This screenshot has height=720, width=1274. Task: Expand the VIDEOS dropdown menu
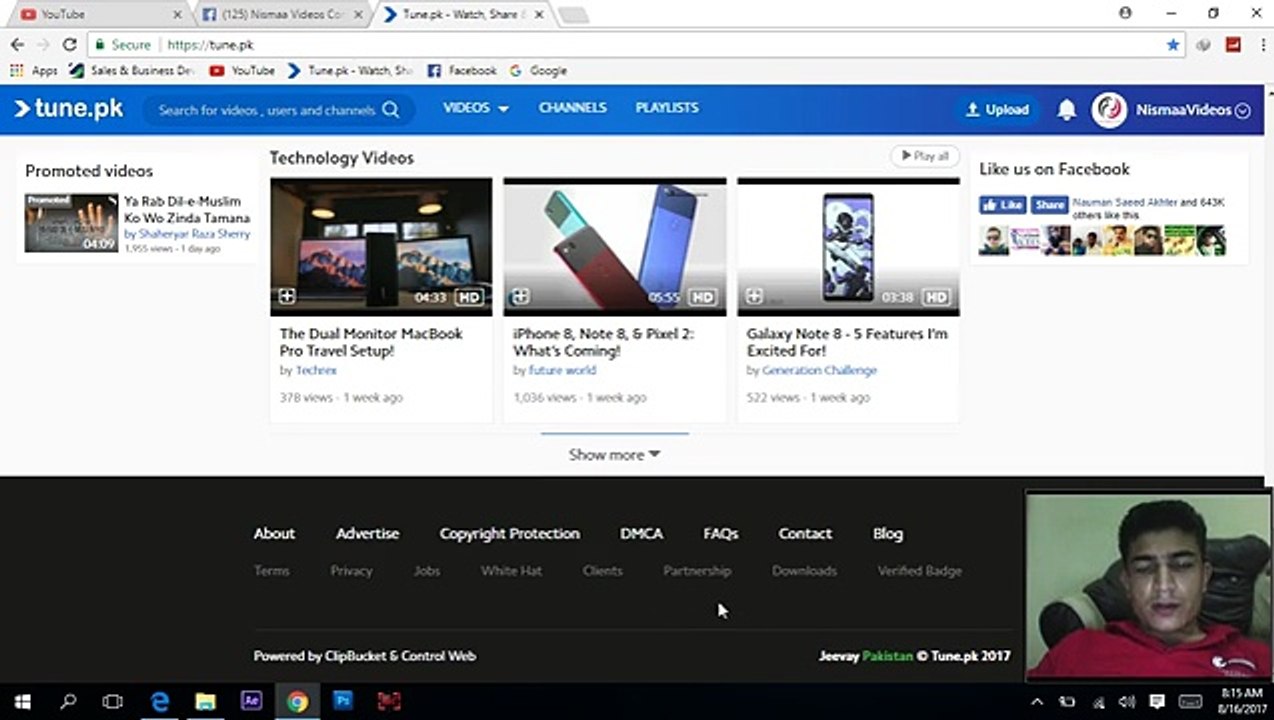476,108
